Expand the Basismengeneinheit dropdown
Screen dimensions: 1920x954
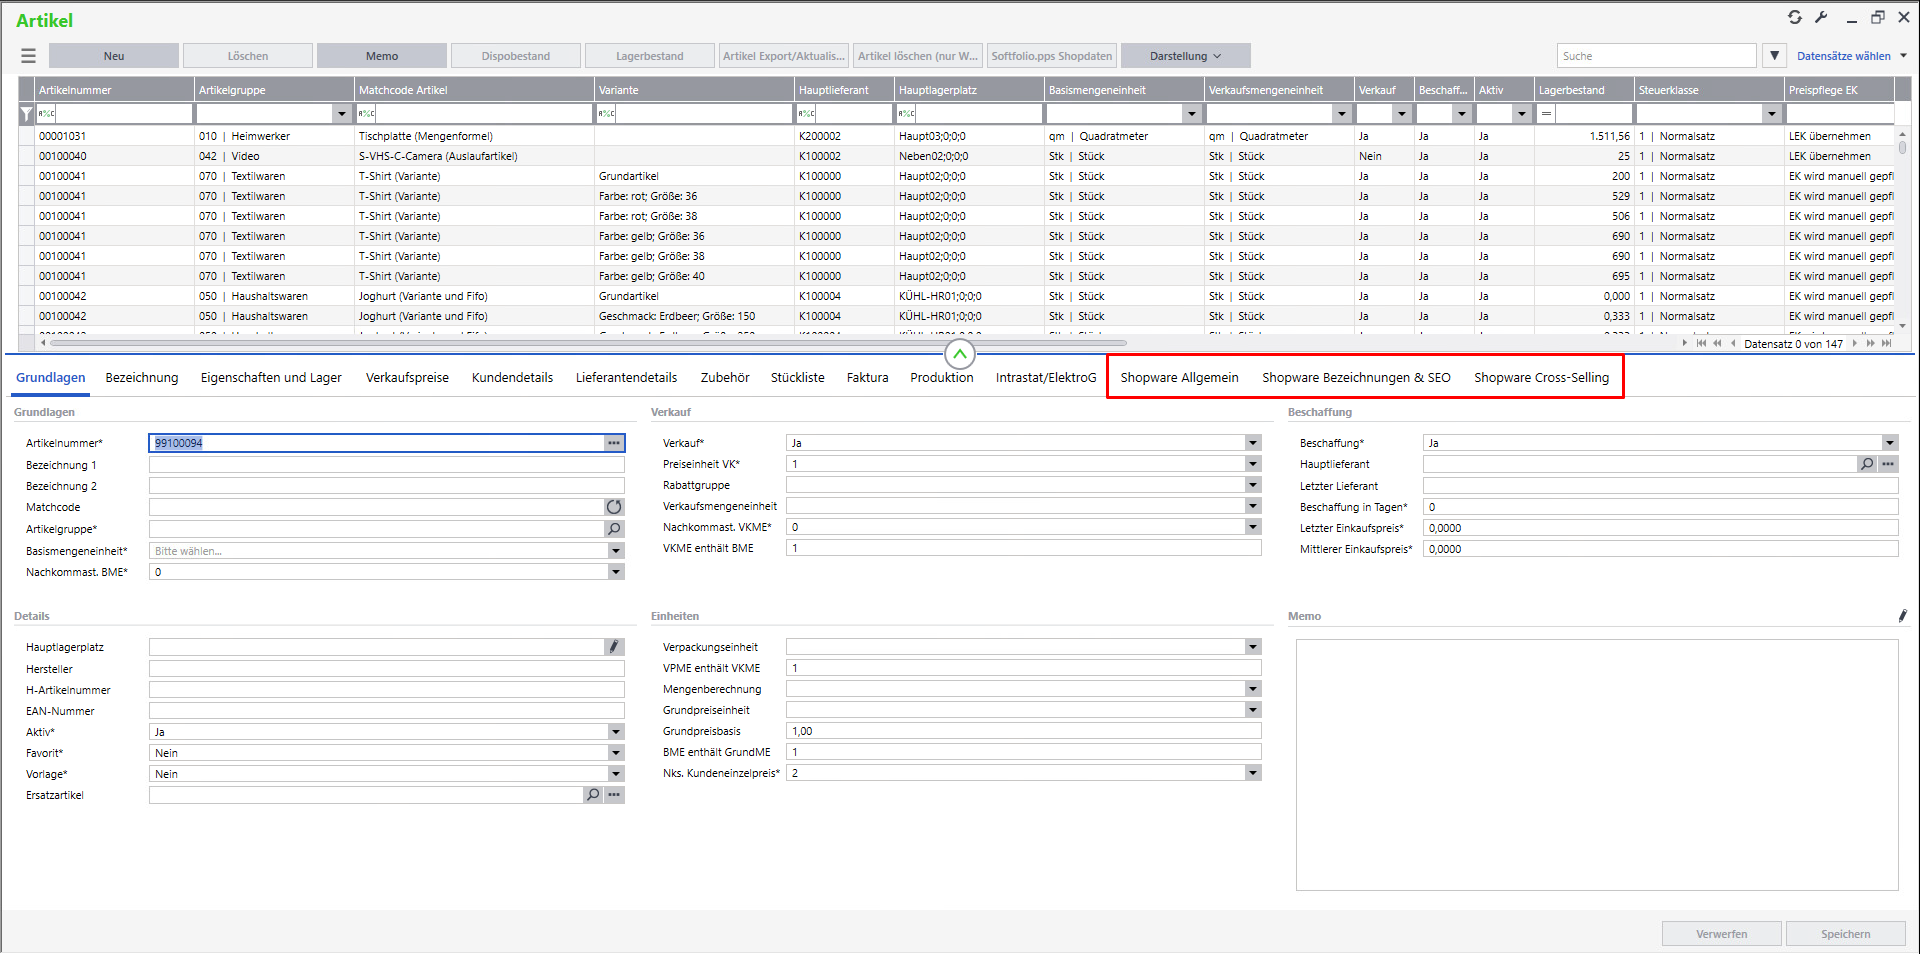tap(615, 551)
